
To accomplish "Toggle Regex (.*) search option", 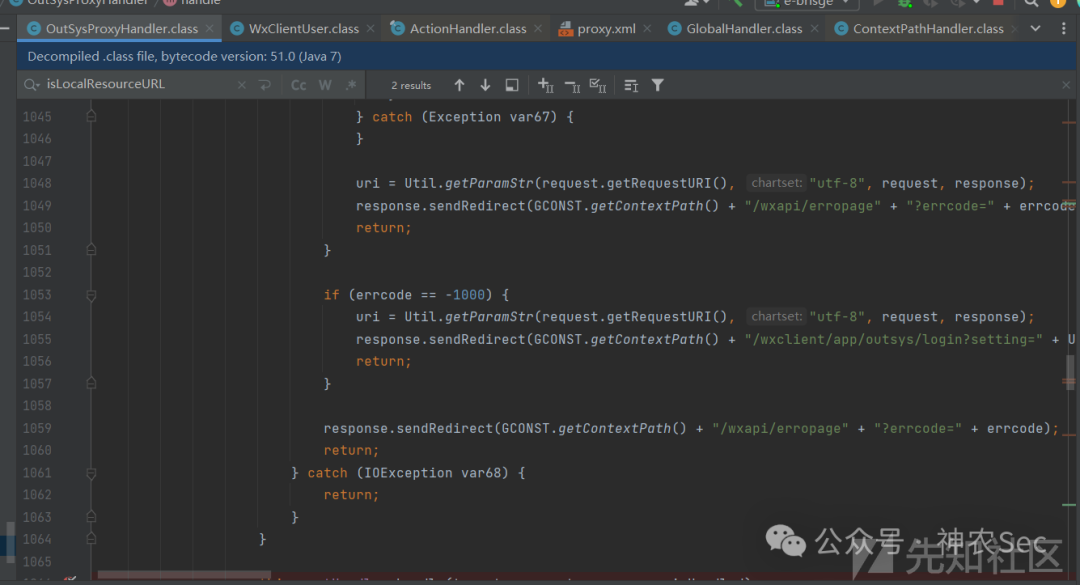I will coord(351,85).
